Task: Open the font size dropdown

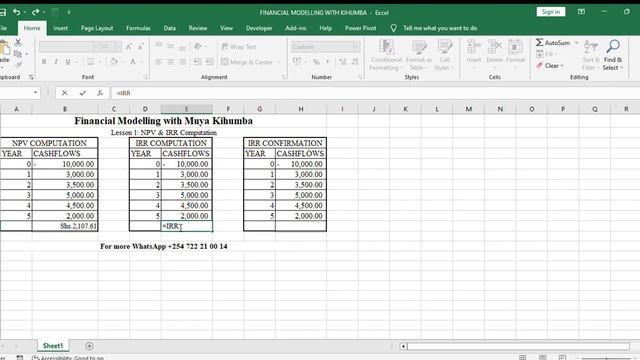Action: [x=118, y=47]
